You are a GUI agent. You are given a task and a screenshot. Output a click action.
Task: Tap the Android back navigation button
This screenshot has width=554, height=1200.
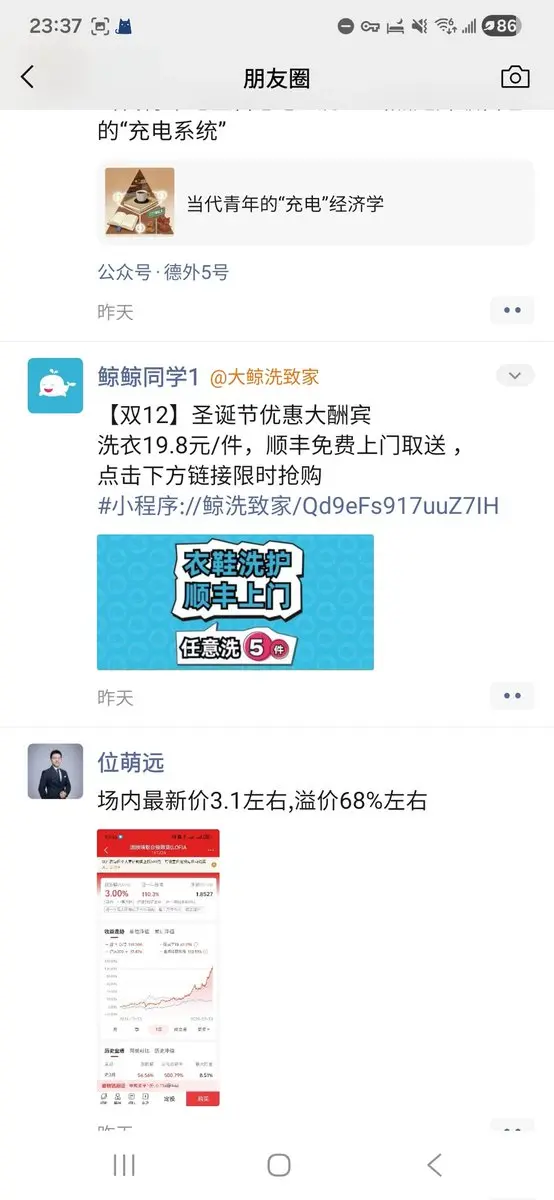pyautogui.click(x=434, y=1164)
